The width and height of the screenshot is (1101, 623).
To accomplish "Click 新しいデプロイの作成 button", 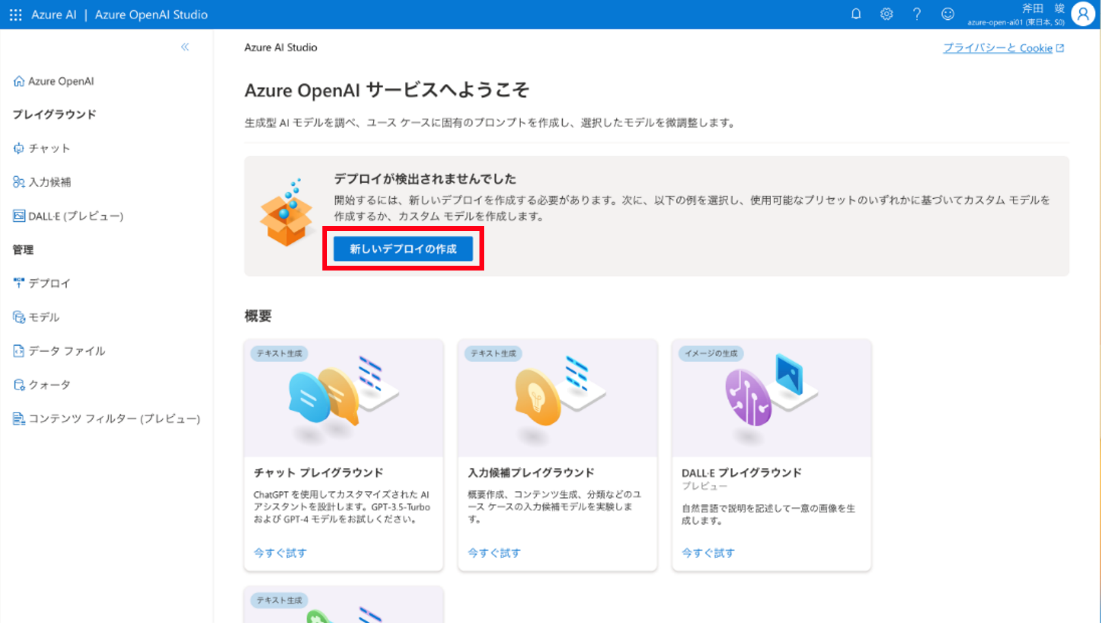I will pos(403,249).
